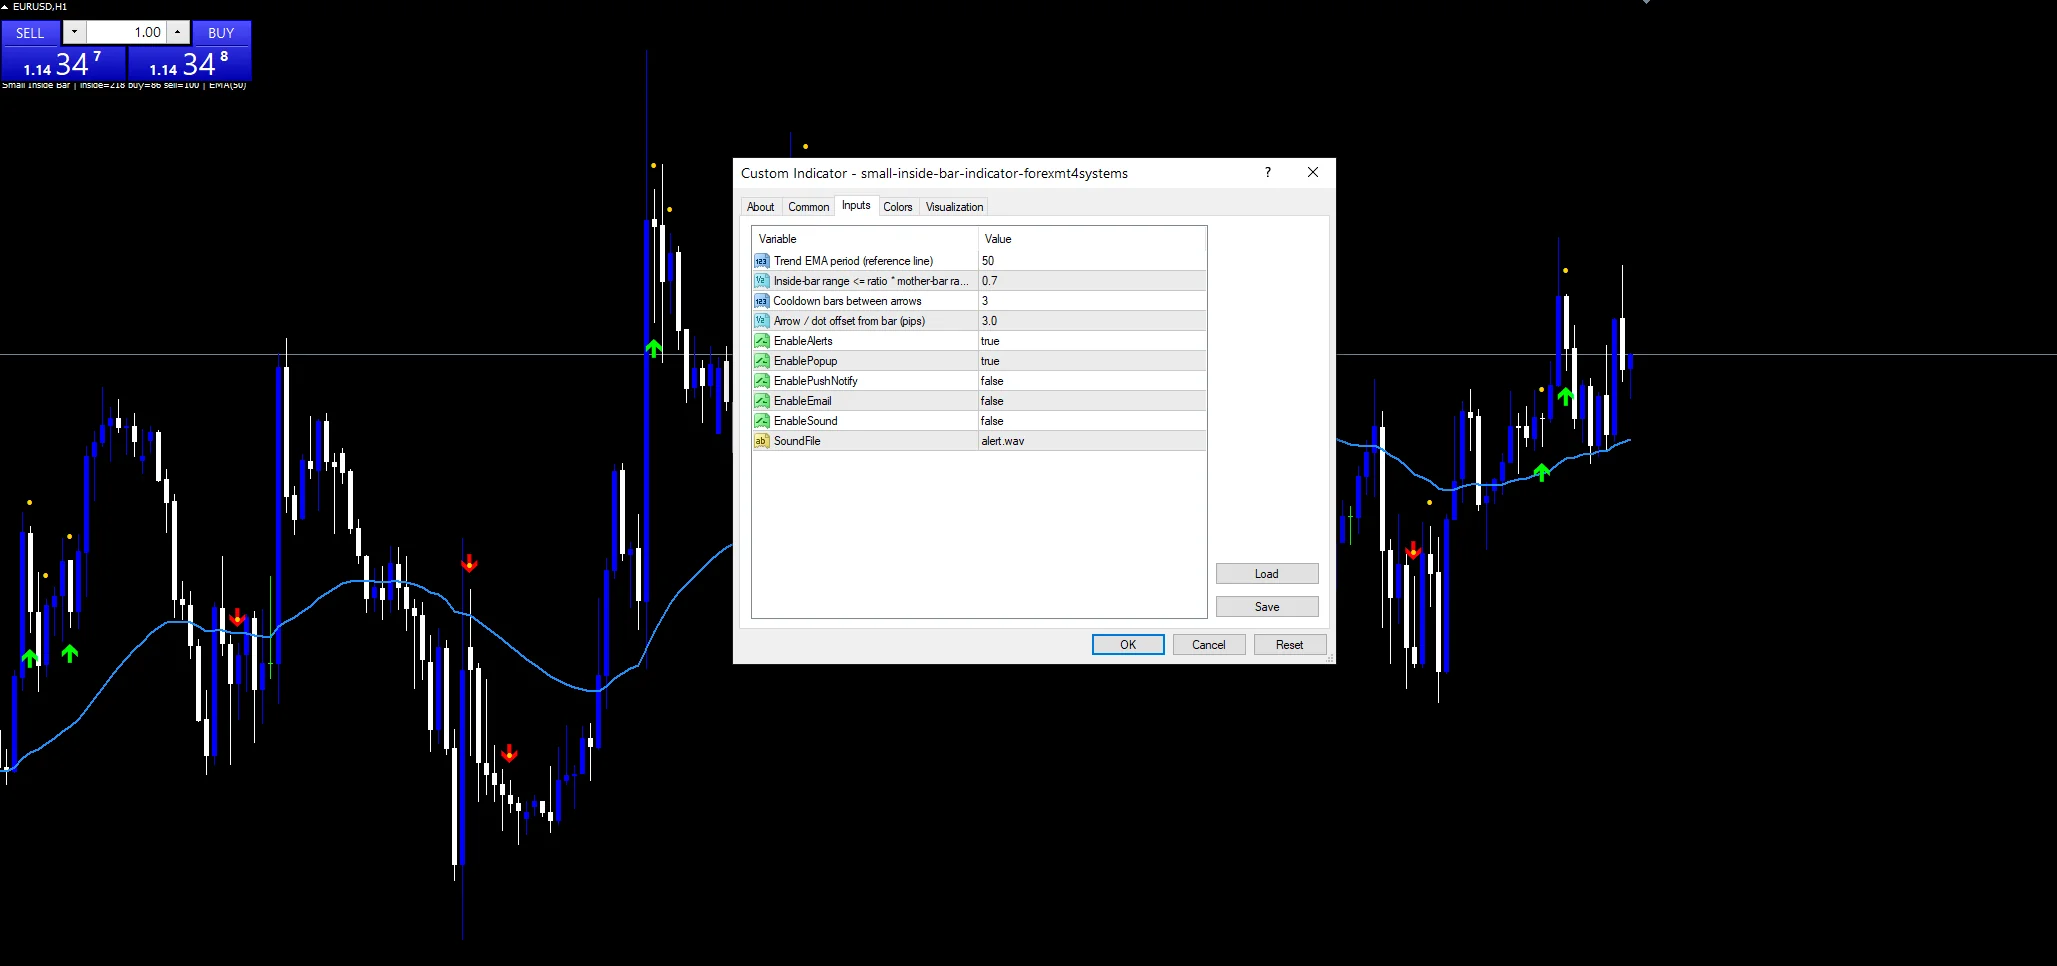This screenshot has width=2057, height=966.
Task: Click the Reset button
Action: pos(1290,645)
